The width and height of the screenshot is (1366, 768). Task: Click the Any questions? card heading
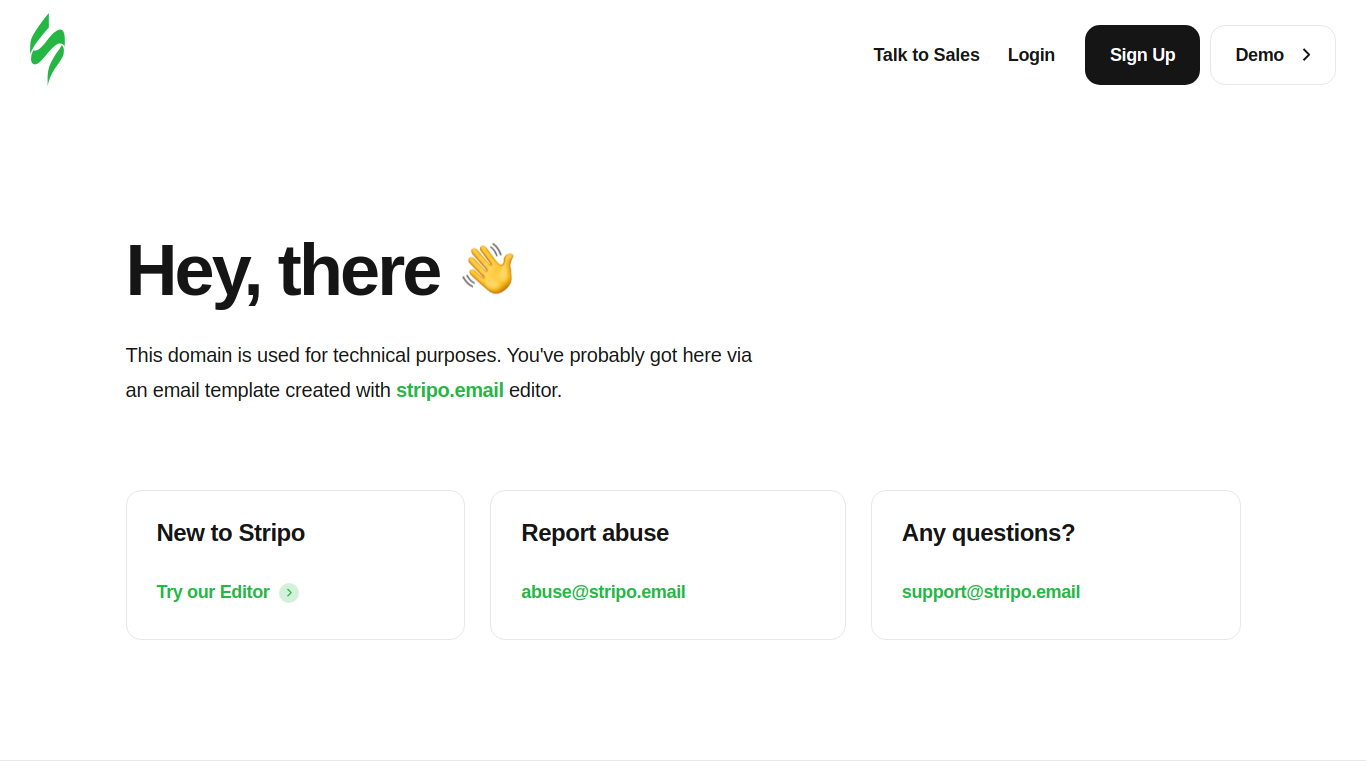(988, 533)
